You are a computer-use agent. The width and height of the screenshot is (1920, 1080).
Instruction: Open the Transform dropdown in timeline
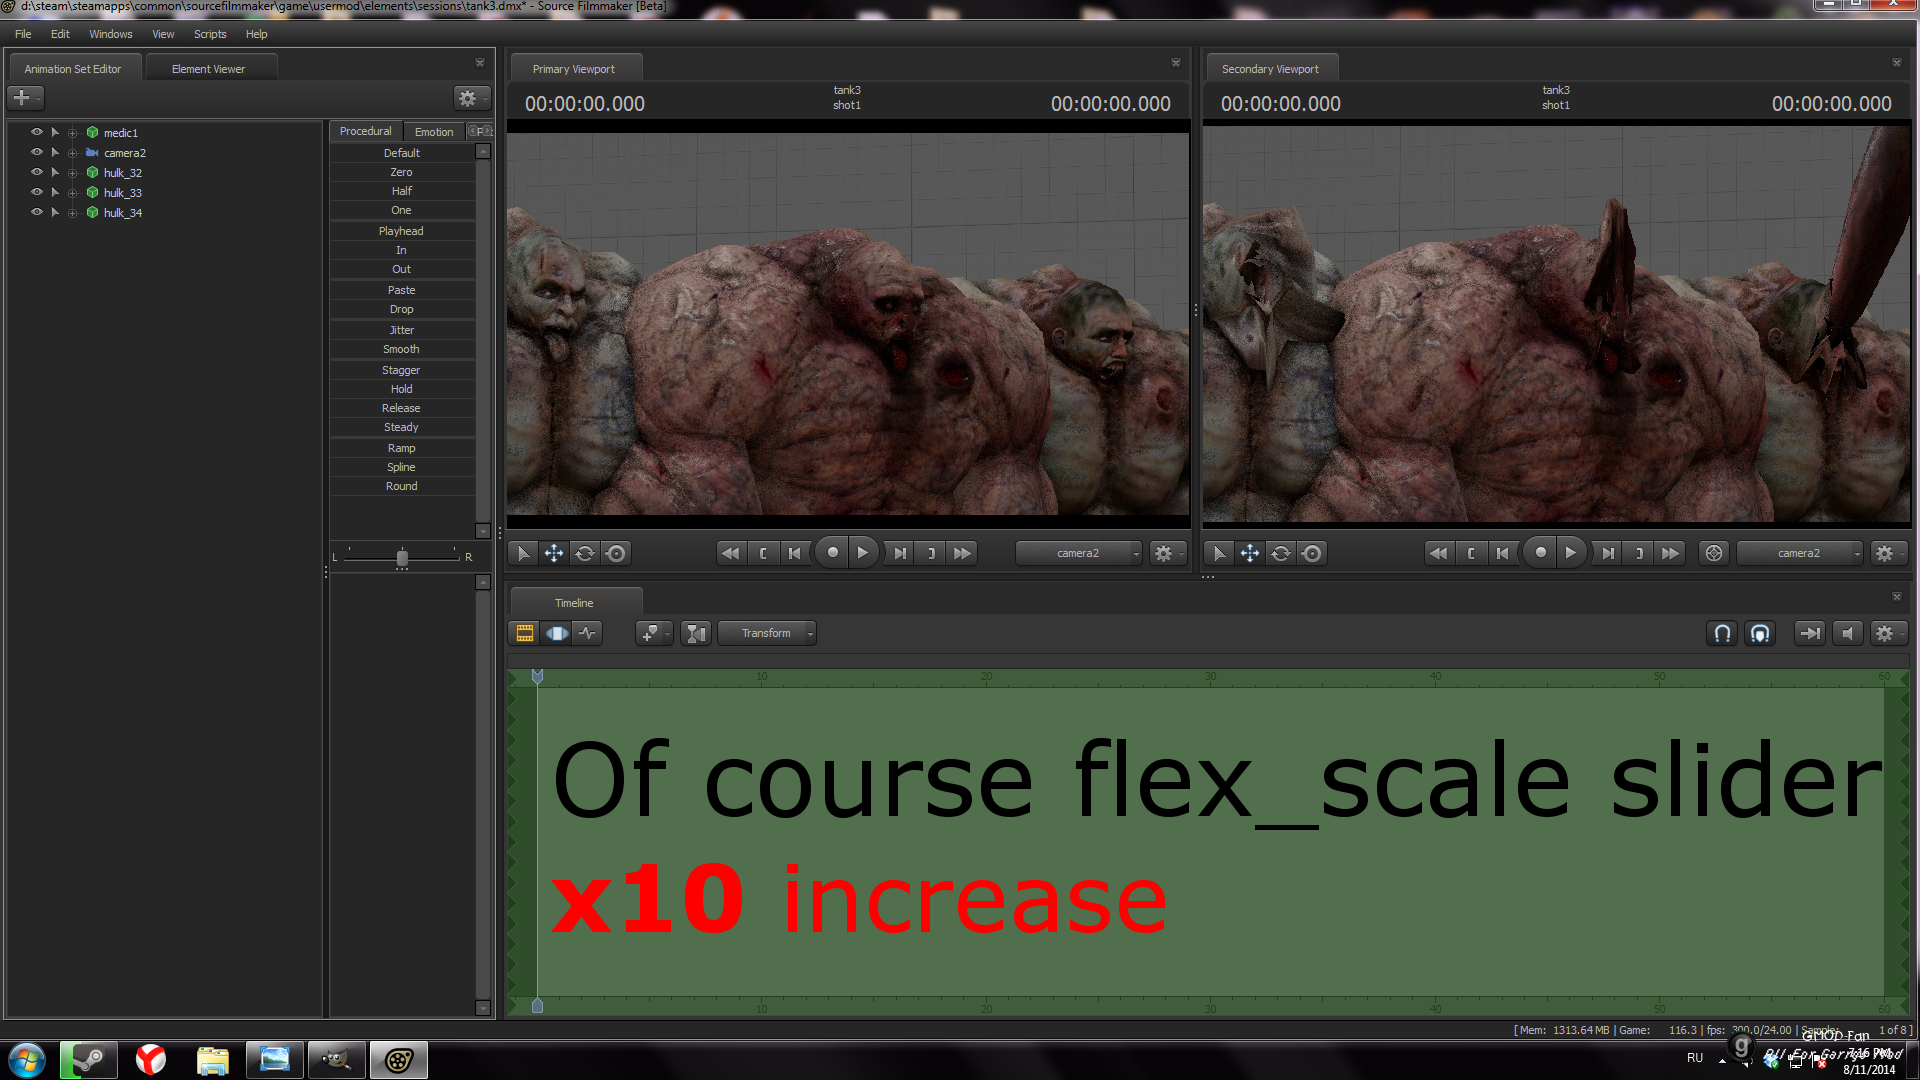(x=768, y=633)
